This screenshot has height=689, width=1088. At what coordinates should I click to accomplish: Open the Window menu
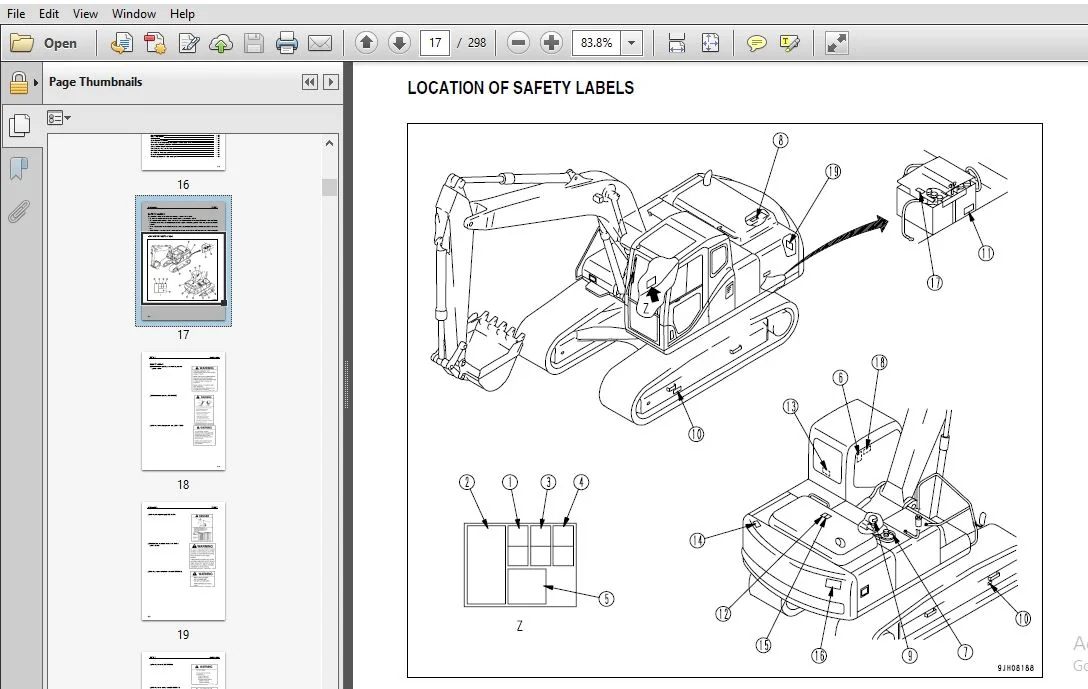tap(133, 13)
